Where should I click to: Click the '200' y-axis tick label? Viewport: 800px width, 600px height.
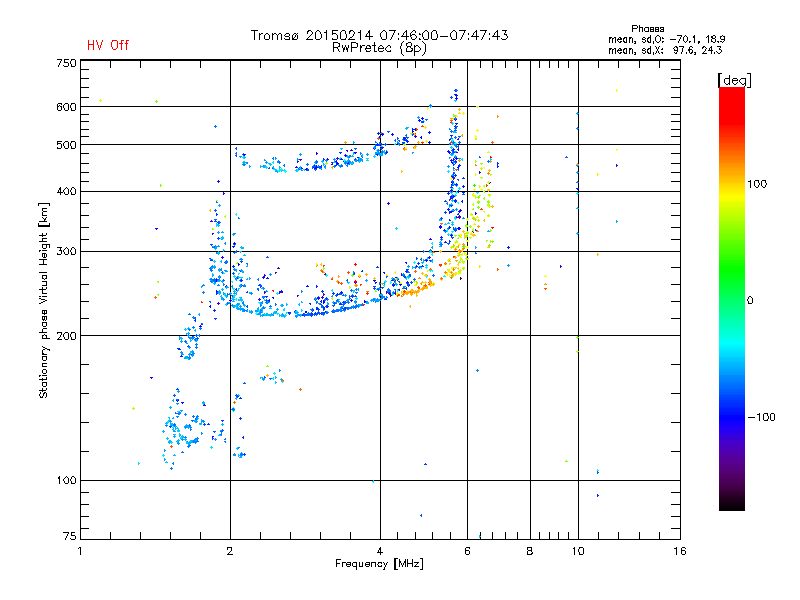(66, 336)
